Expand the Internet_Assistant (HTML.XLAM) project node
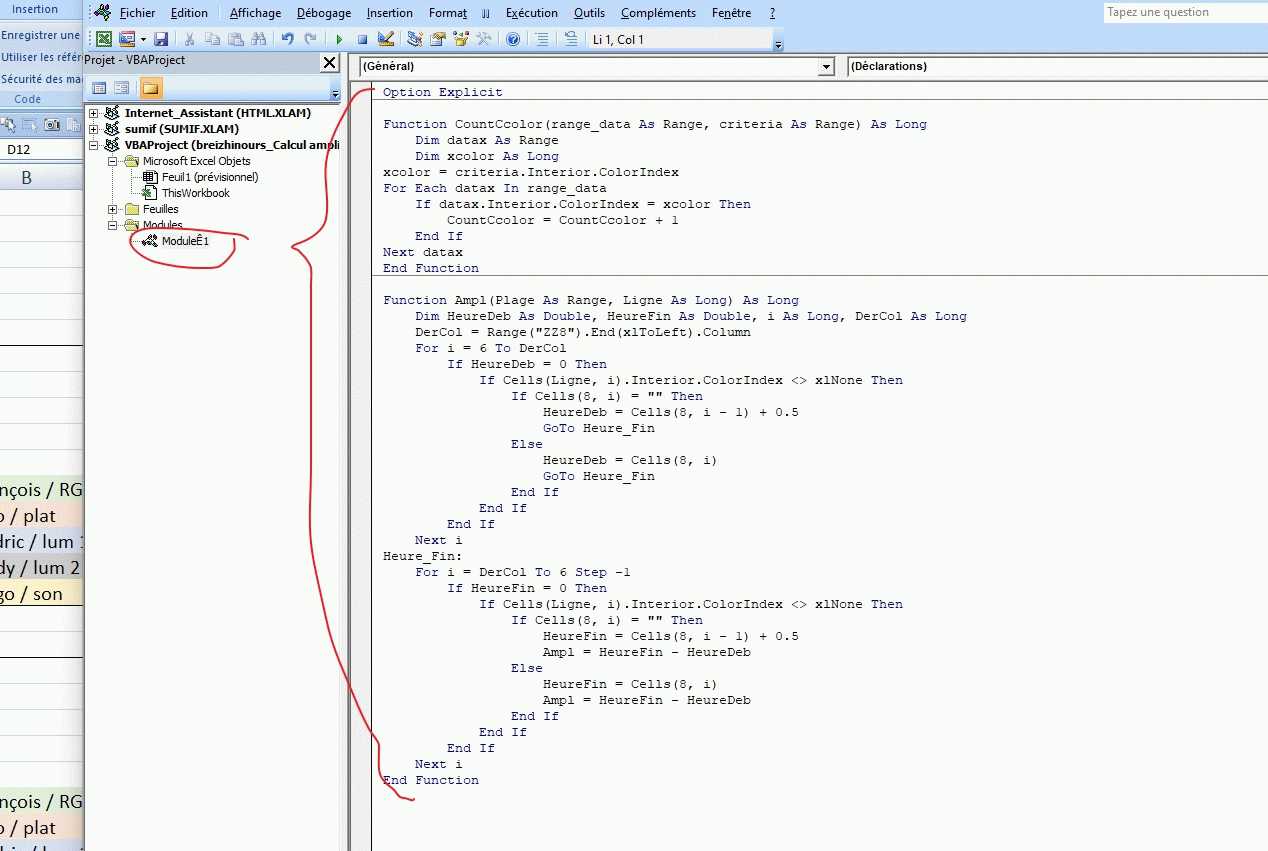This screenshot has height=851, width=1268. coord(94,113)
